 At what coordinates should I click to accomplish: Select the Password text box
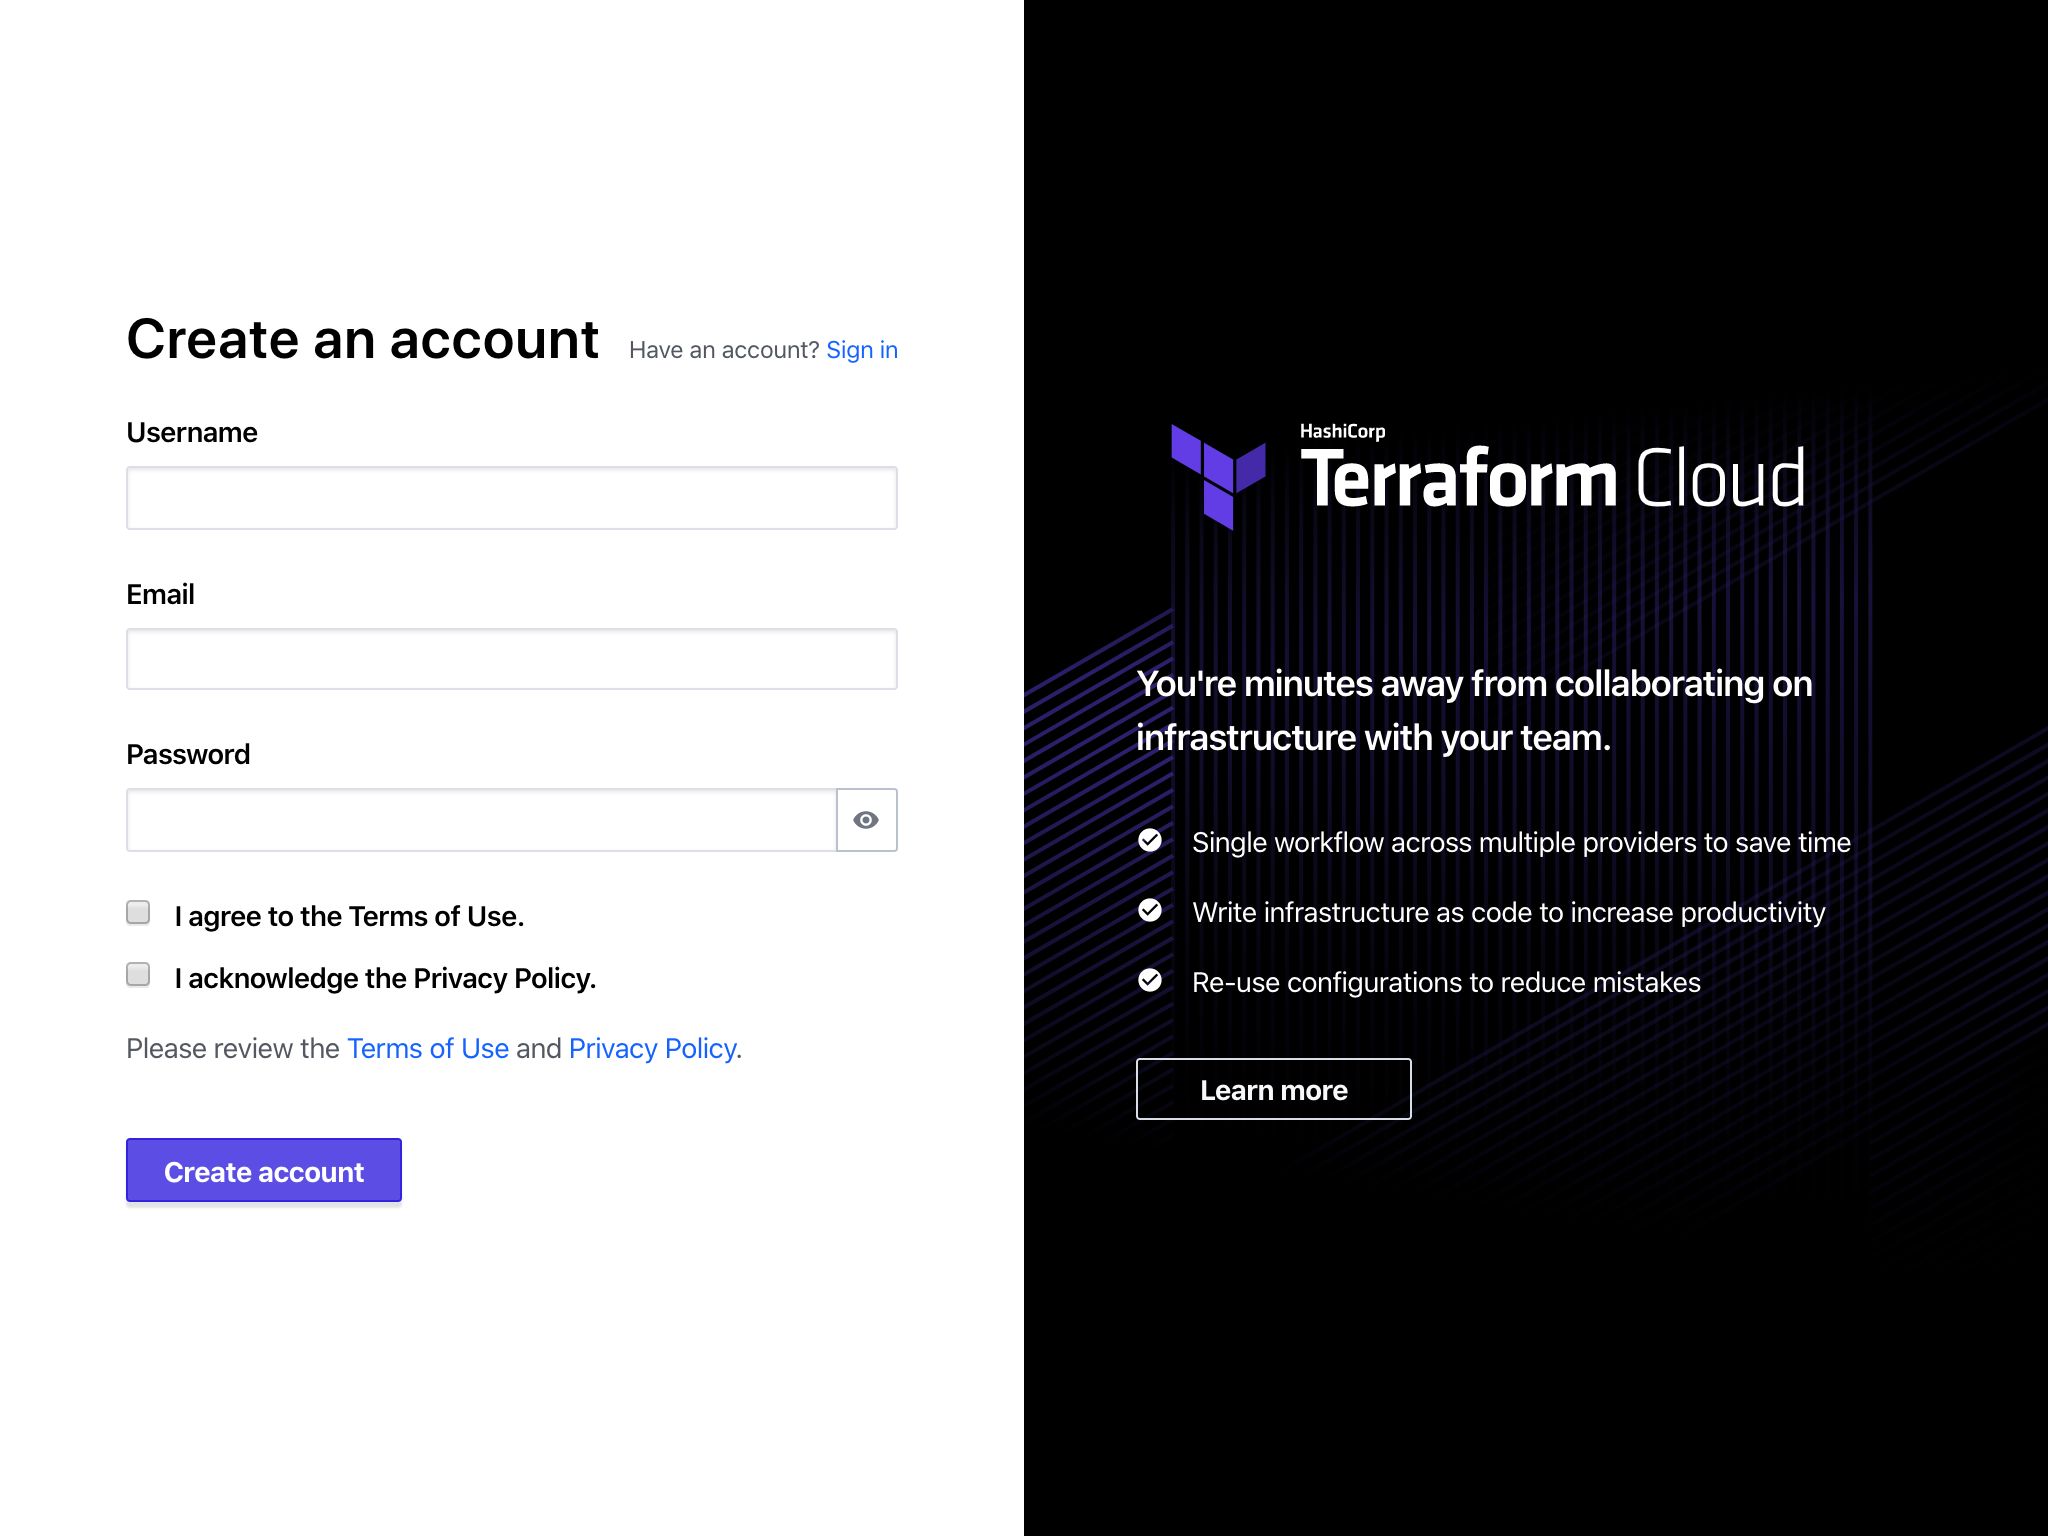(x=481, y=820)
